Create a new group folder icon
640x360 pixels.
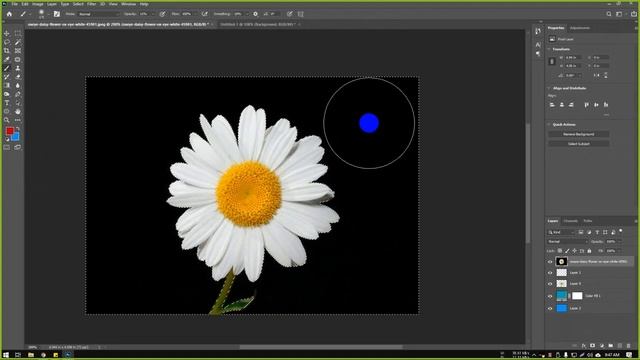pos(611,346)
